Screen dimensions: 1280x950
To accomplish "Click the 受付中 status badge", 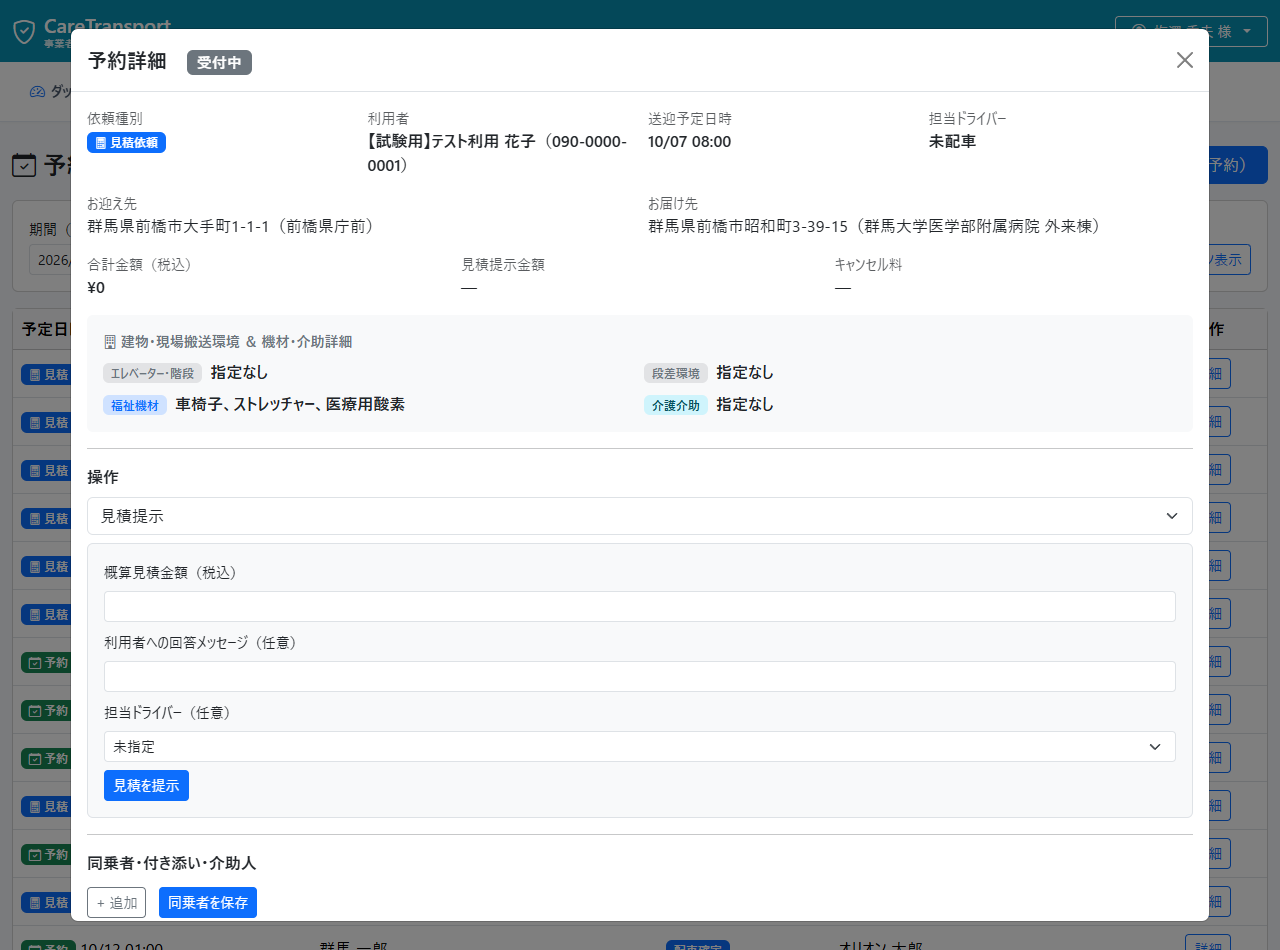I will [x=219, y=62].
